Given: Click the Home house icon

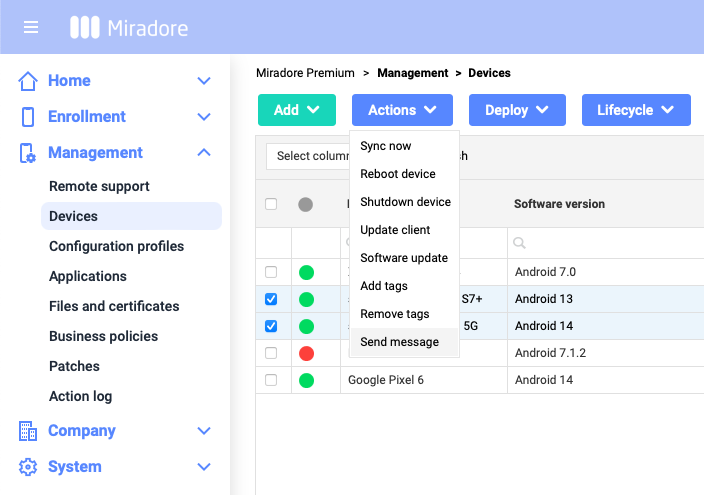Looking at the screenshot, I should click(x=28, y=81).
